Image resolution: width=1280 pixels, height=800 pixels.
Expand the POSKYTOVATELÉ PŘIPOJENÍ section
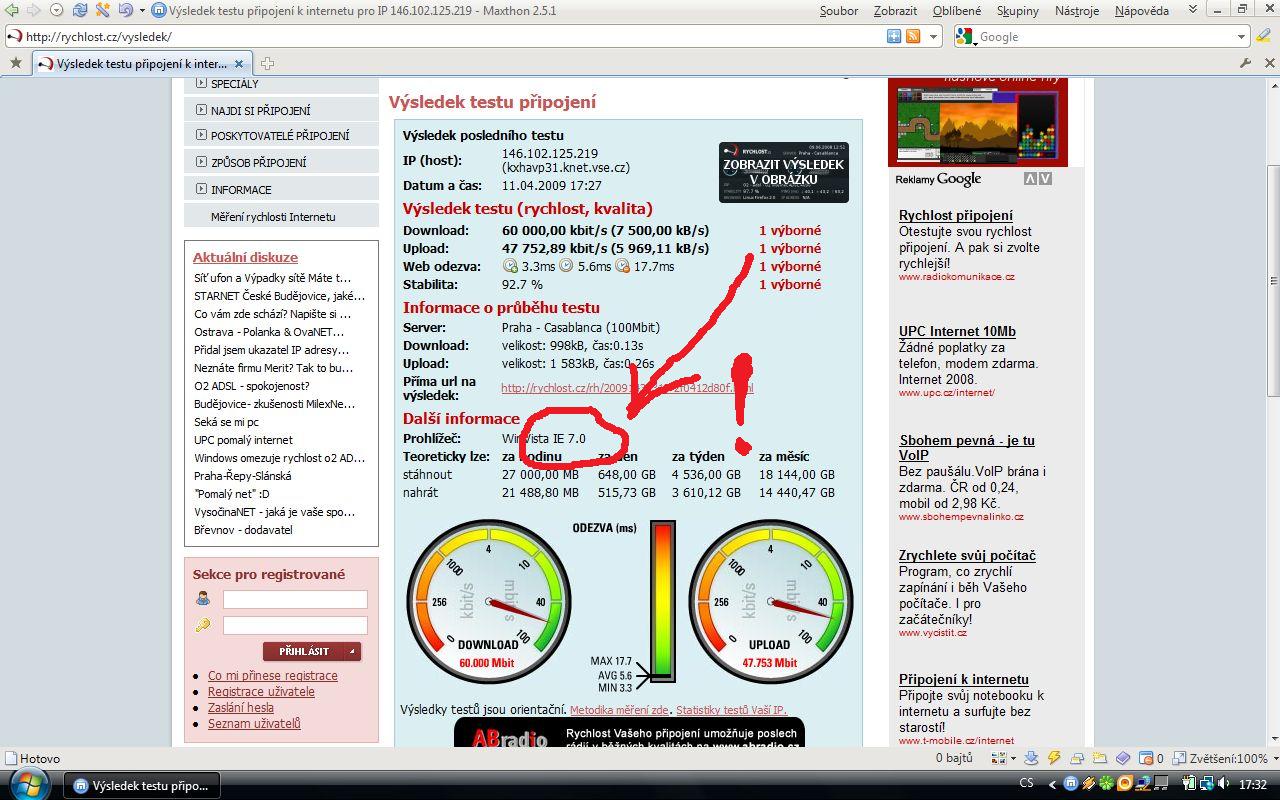tap(279, 136)
